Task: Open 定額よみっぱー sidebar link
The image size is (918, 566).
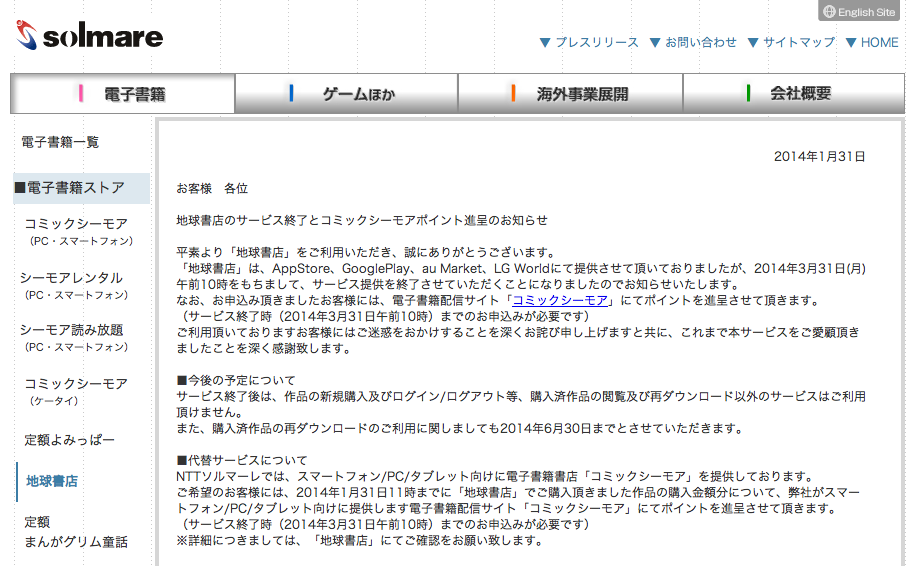Action: click(69, 440)
